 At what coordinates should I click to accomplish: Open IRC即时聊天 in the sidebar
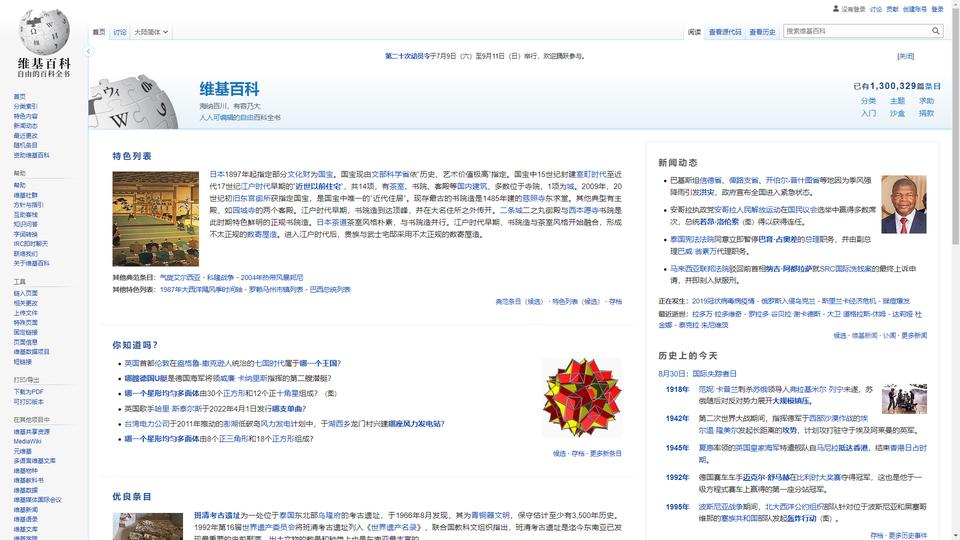point(31,244)
